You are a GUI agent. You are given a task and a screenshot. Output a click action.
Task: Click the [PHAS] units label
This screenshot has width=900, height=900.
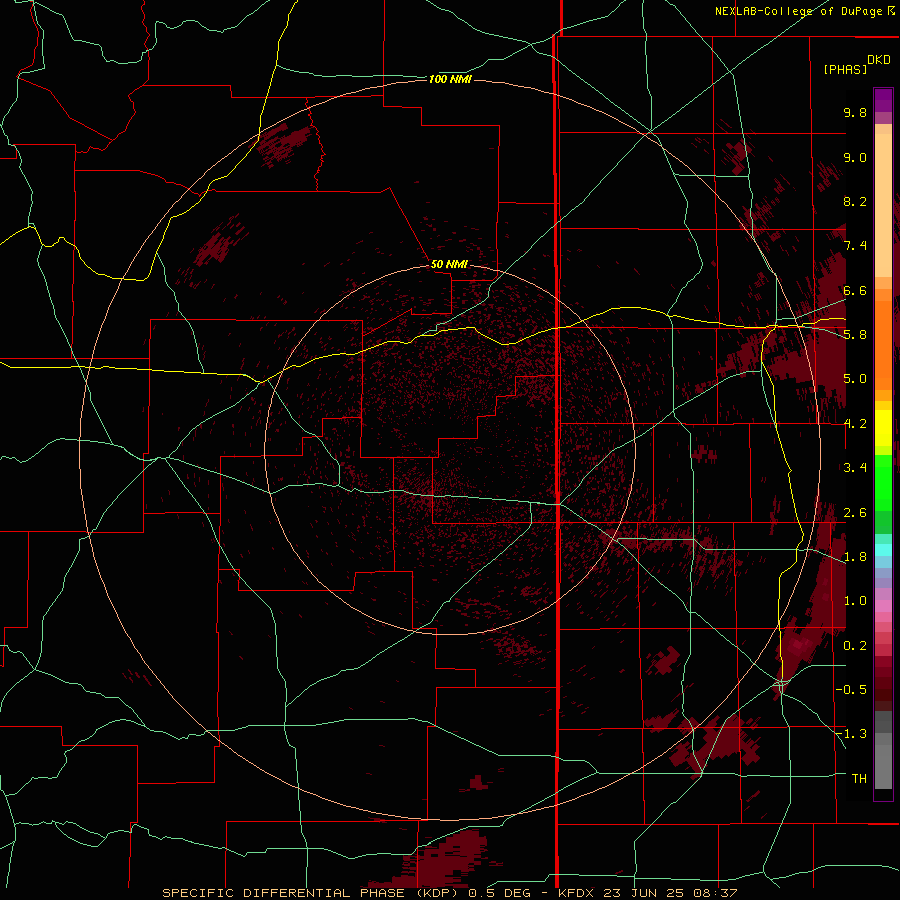tap(845, 69)
